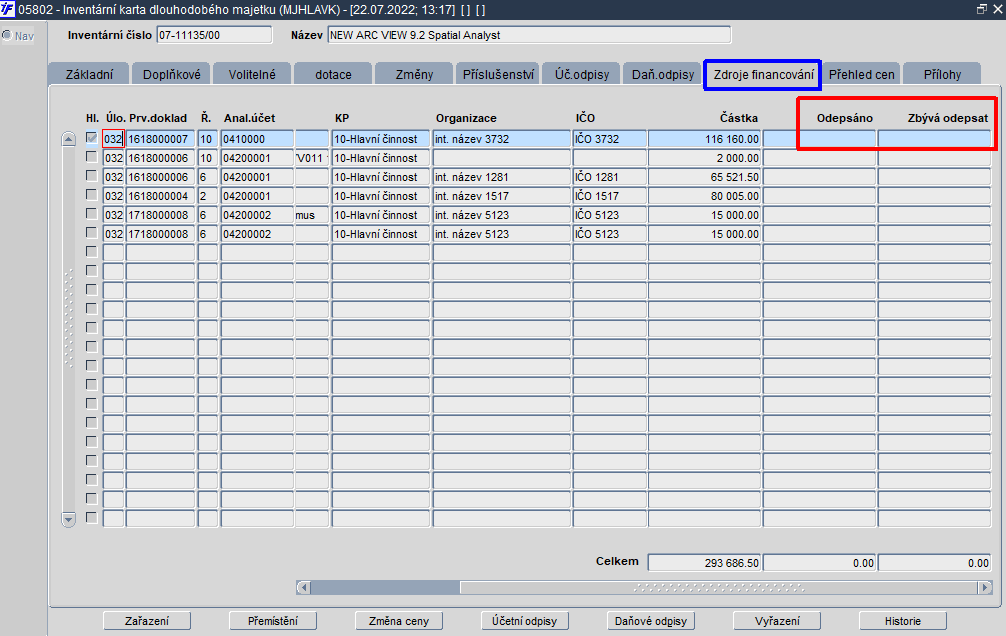This screenshot has height=636, width=1006.
Task: Select the Zdroje financování tab
Action: coord(763,74)
